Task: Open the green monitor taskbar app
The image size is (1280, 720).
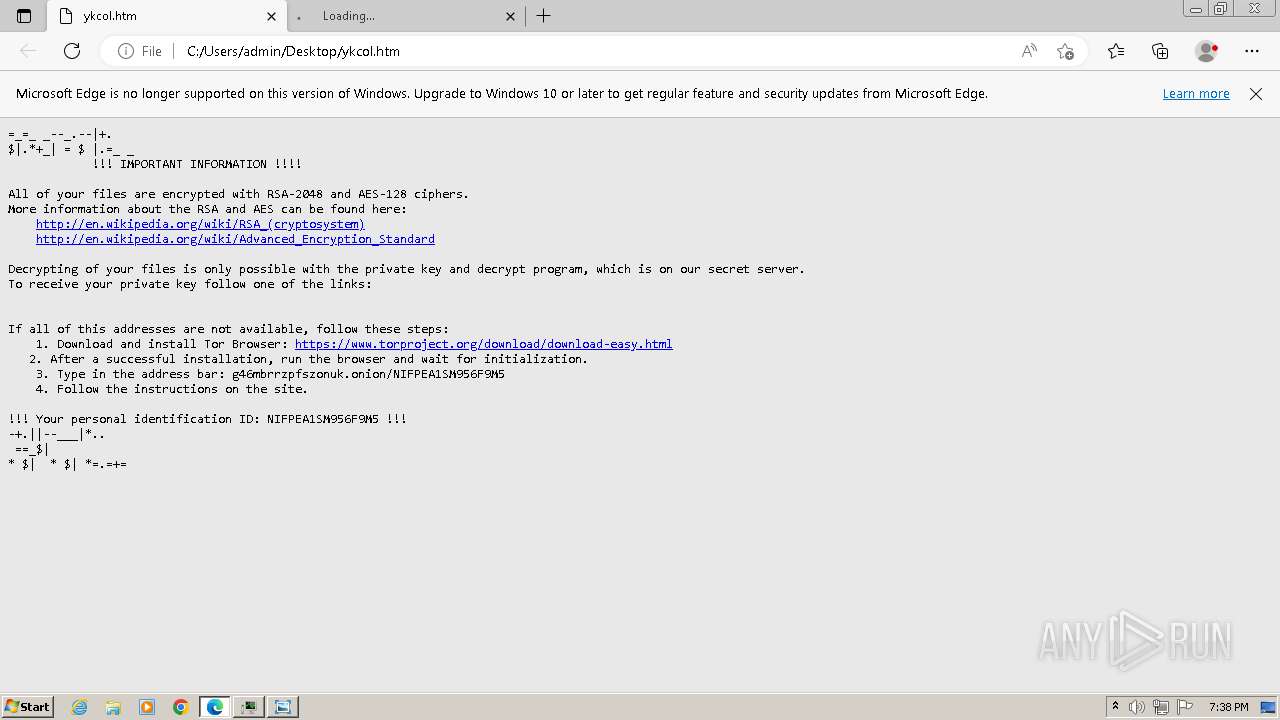Action: 248,707
